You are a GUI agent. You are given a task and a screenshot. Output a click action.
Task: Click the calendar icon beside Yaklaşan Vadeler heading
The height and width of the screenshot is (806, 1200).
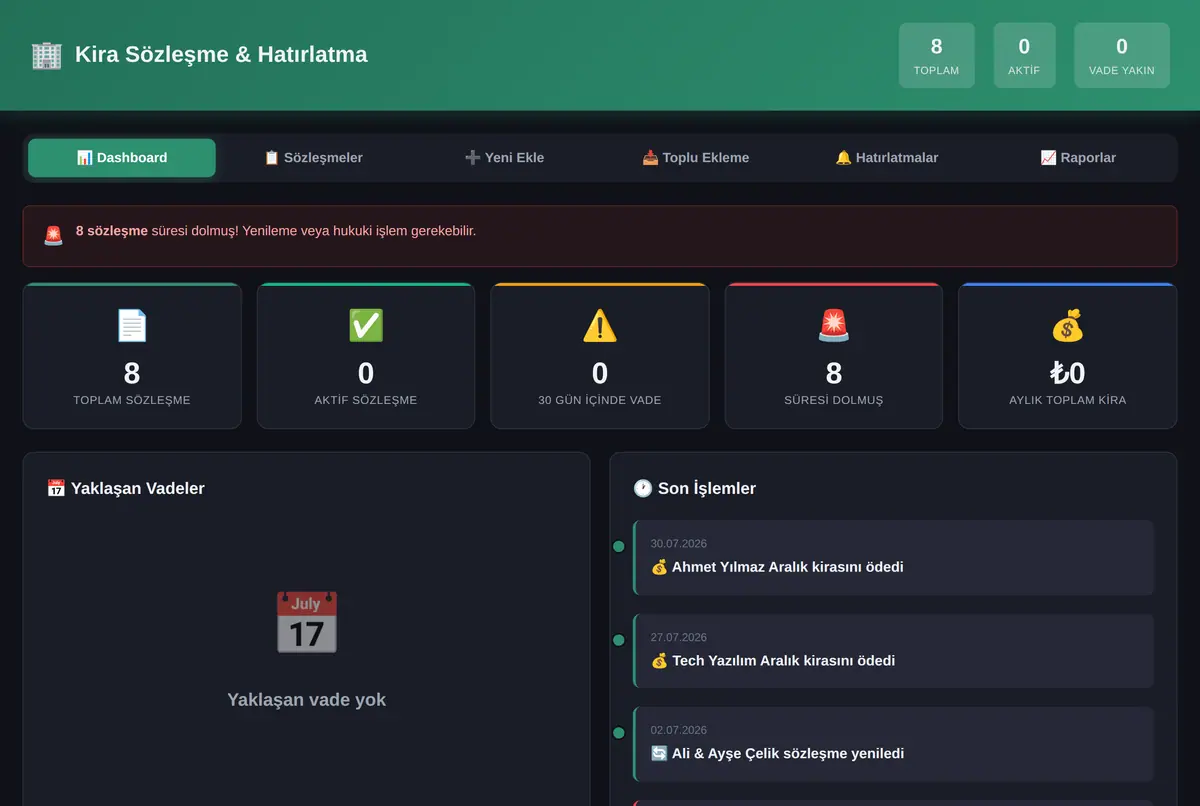(56, 488)
